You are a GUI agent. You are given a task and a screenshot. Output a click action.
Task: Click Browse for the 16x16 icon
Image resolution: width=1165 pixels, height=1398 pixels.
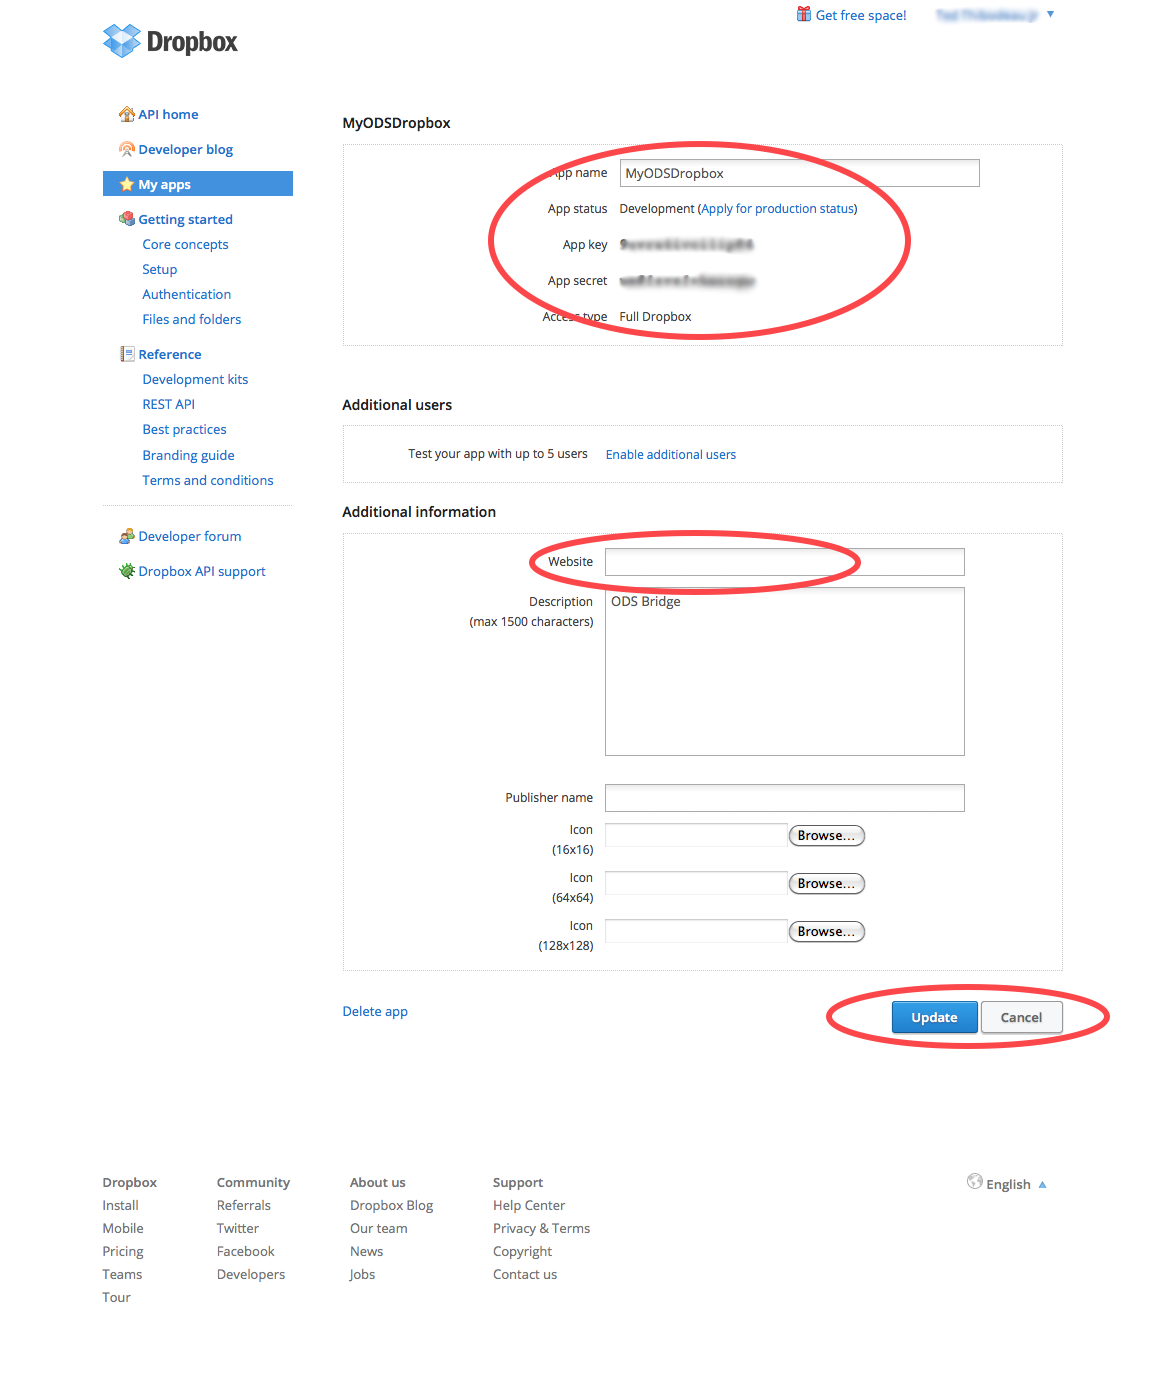click(826, 836)
